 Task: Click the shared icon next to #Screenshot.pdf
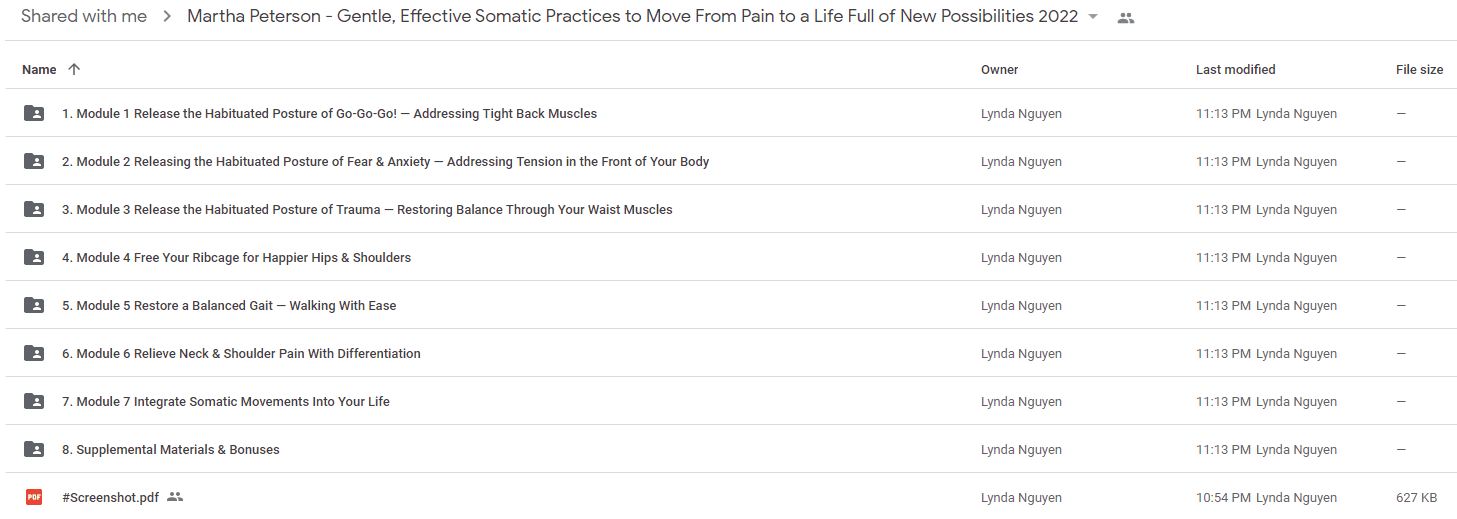tap(175, 497)
